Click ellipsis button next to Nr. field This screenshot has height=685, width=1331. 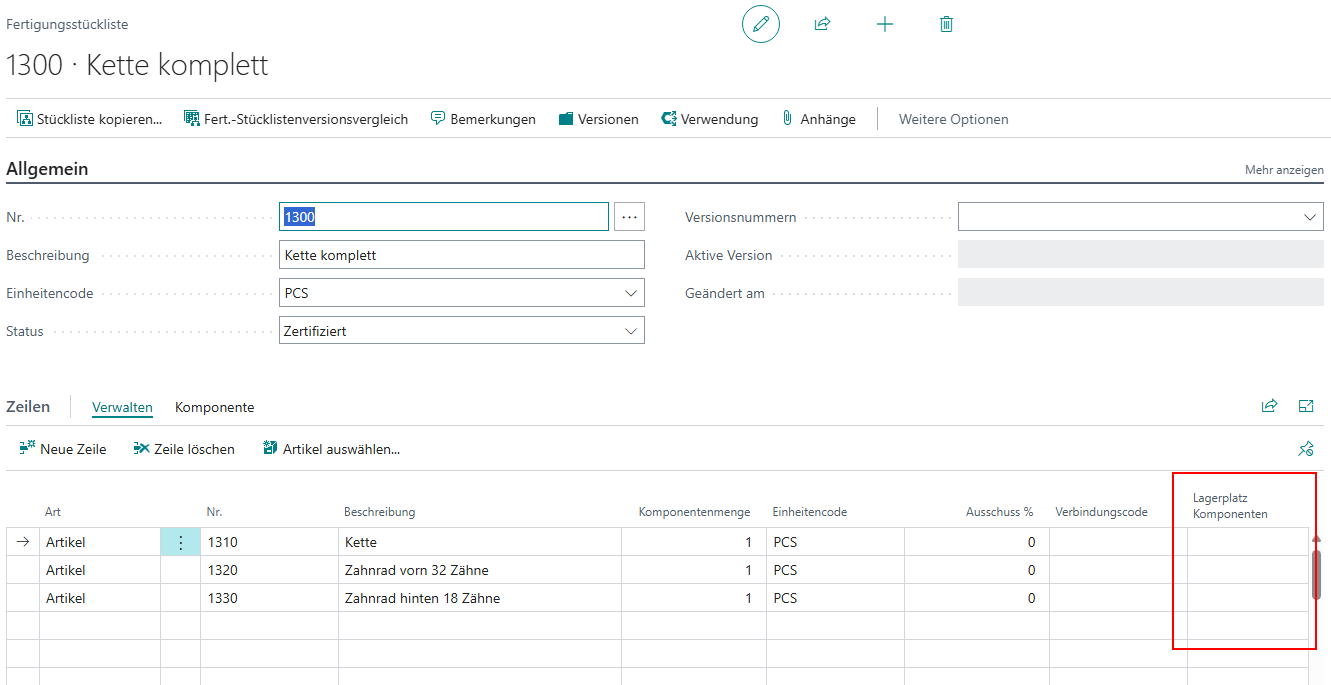tap(629, 217)
